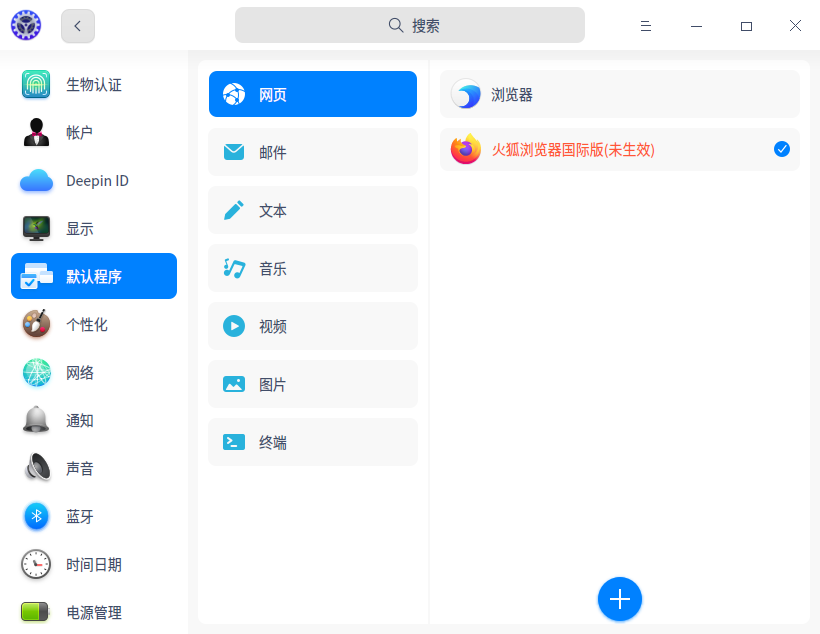Go back using the arrow button
Viewport: 820px width, 634px height.
77,25
